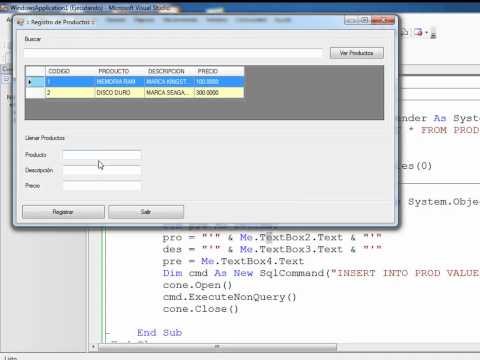This screenshot has width=480, height=360.
Task: Click the PRECIO column header
Action: pyautogui.click(x=219, y=71)
